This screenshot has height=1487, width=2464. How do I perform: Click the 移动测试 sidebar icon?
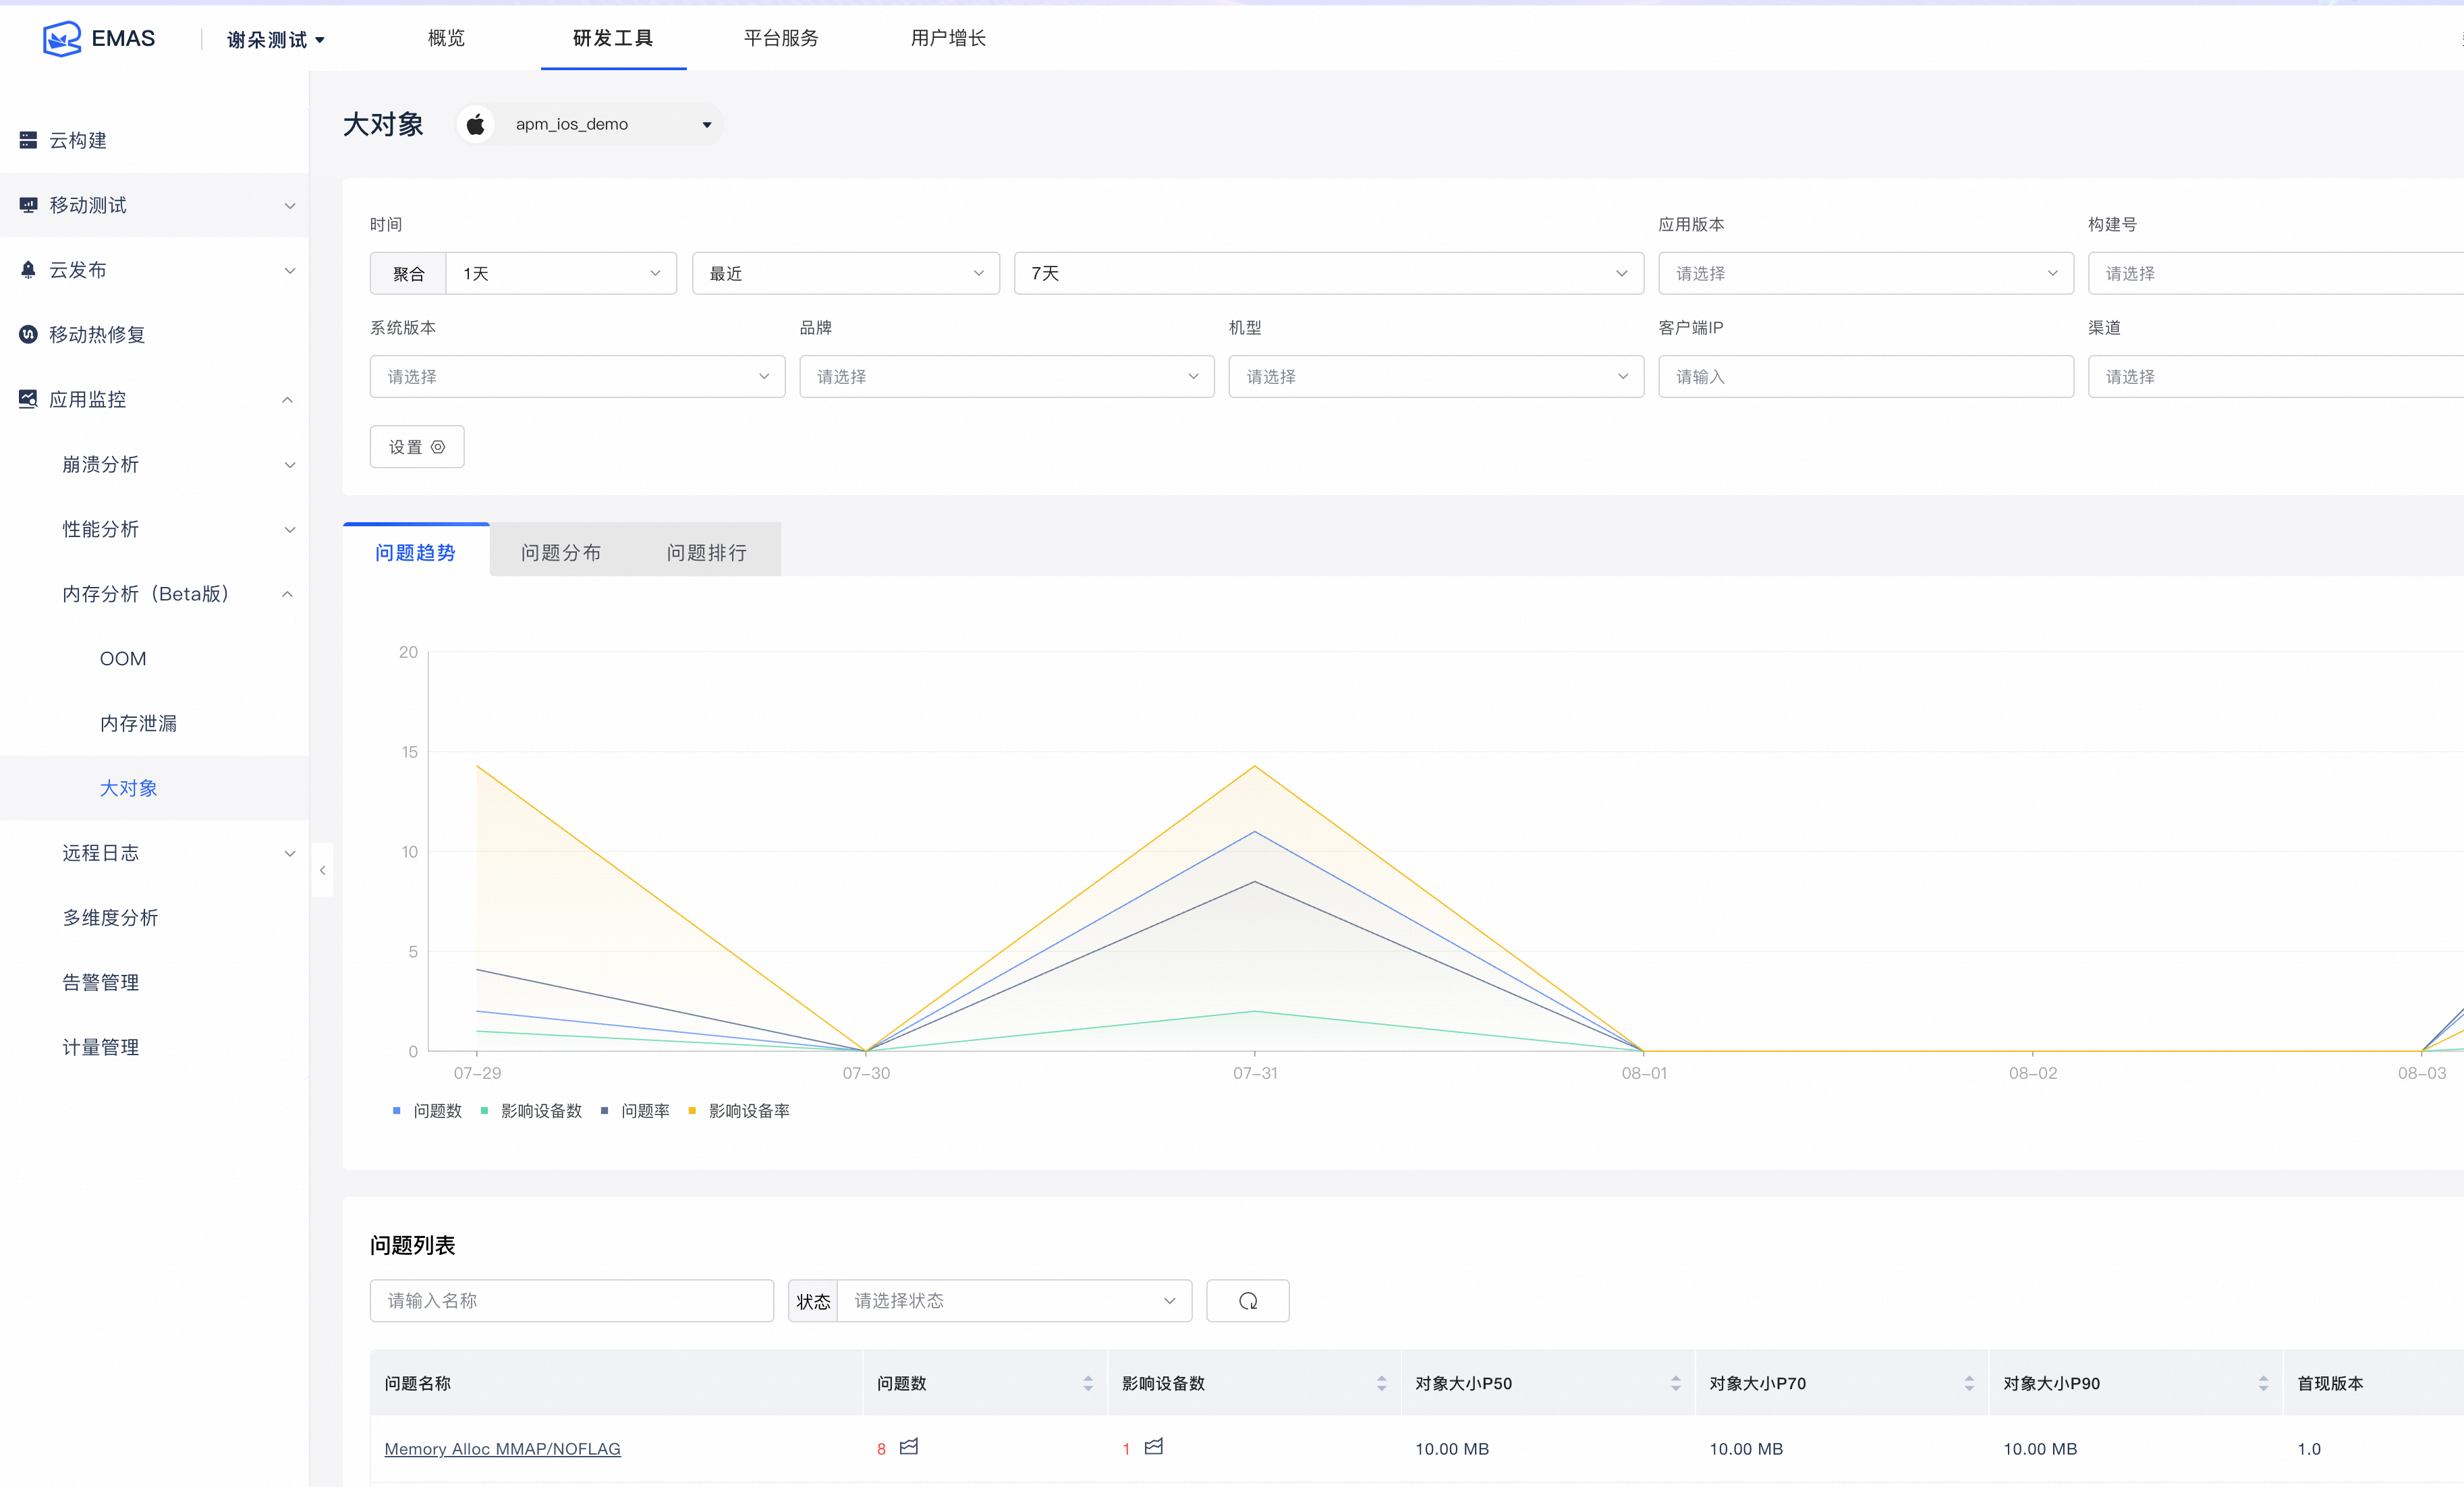pos(28,205)
